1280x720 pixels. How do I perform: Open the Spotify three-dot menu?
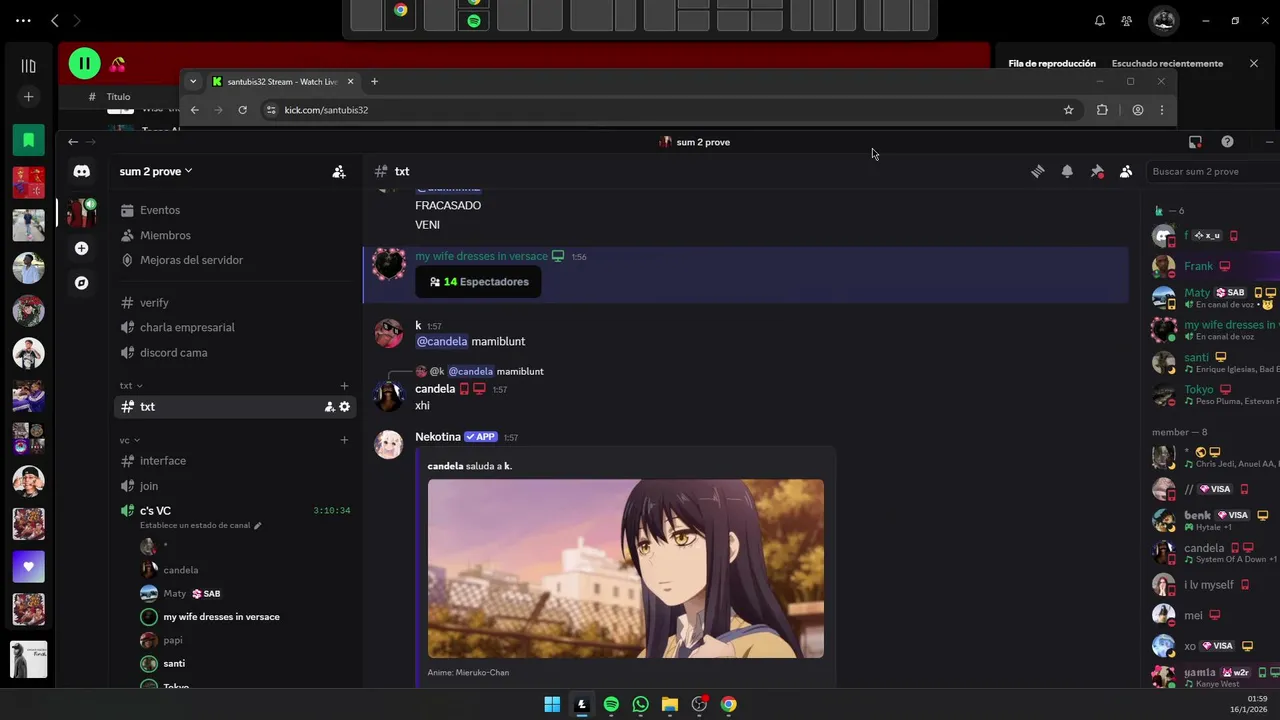[x=23, y=20]
